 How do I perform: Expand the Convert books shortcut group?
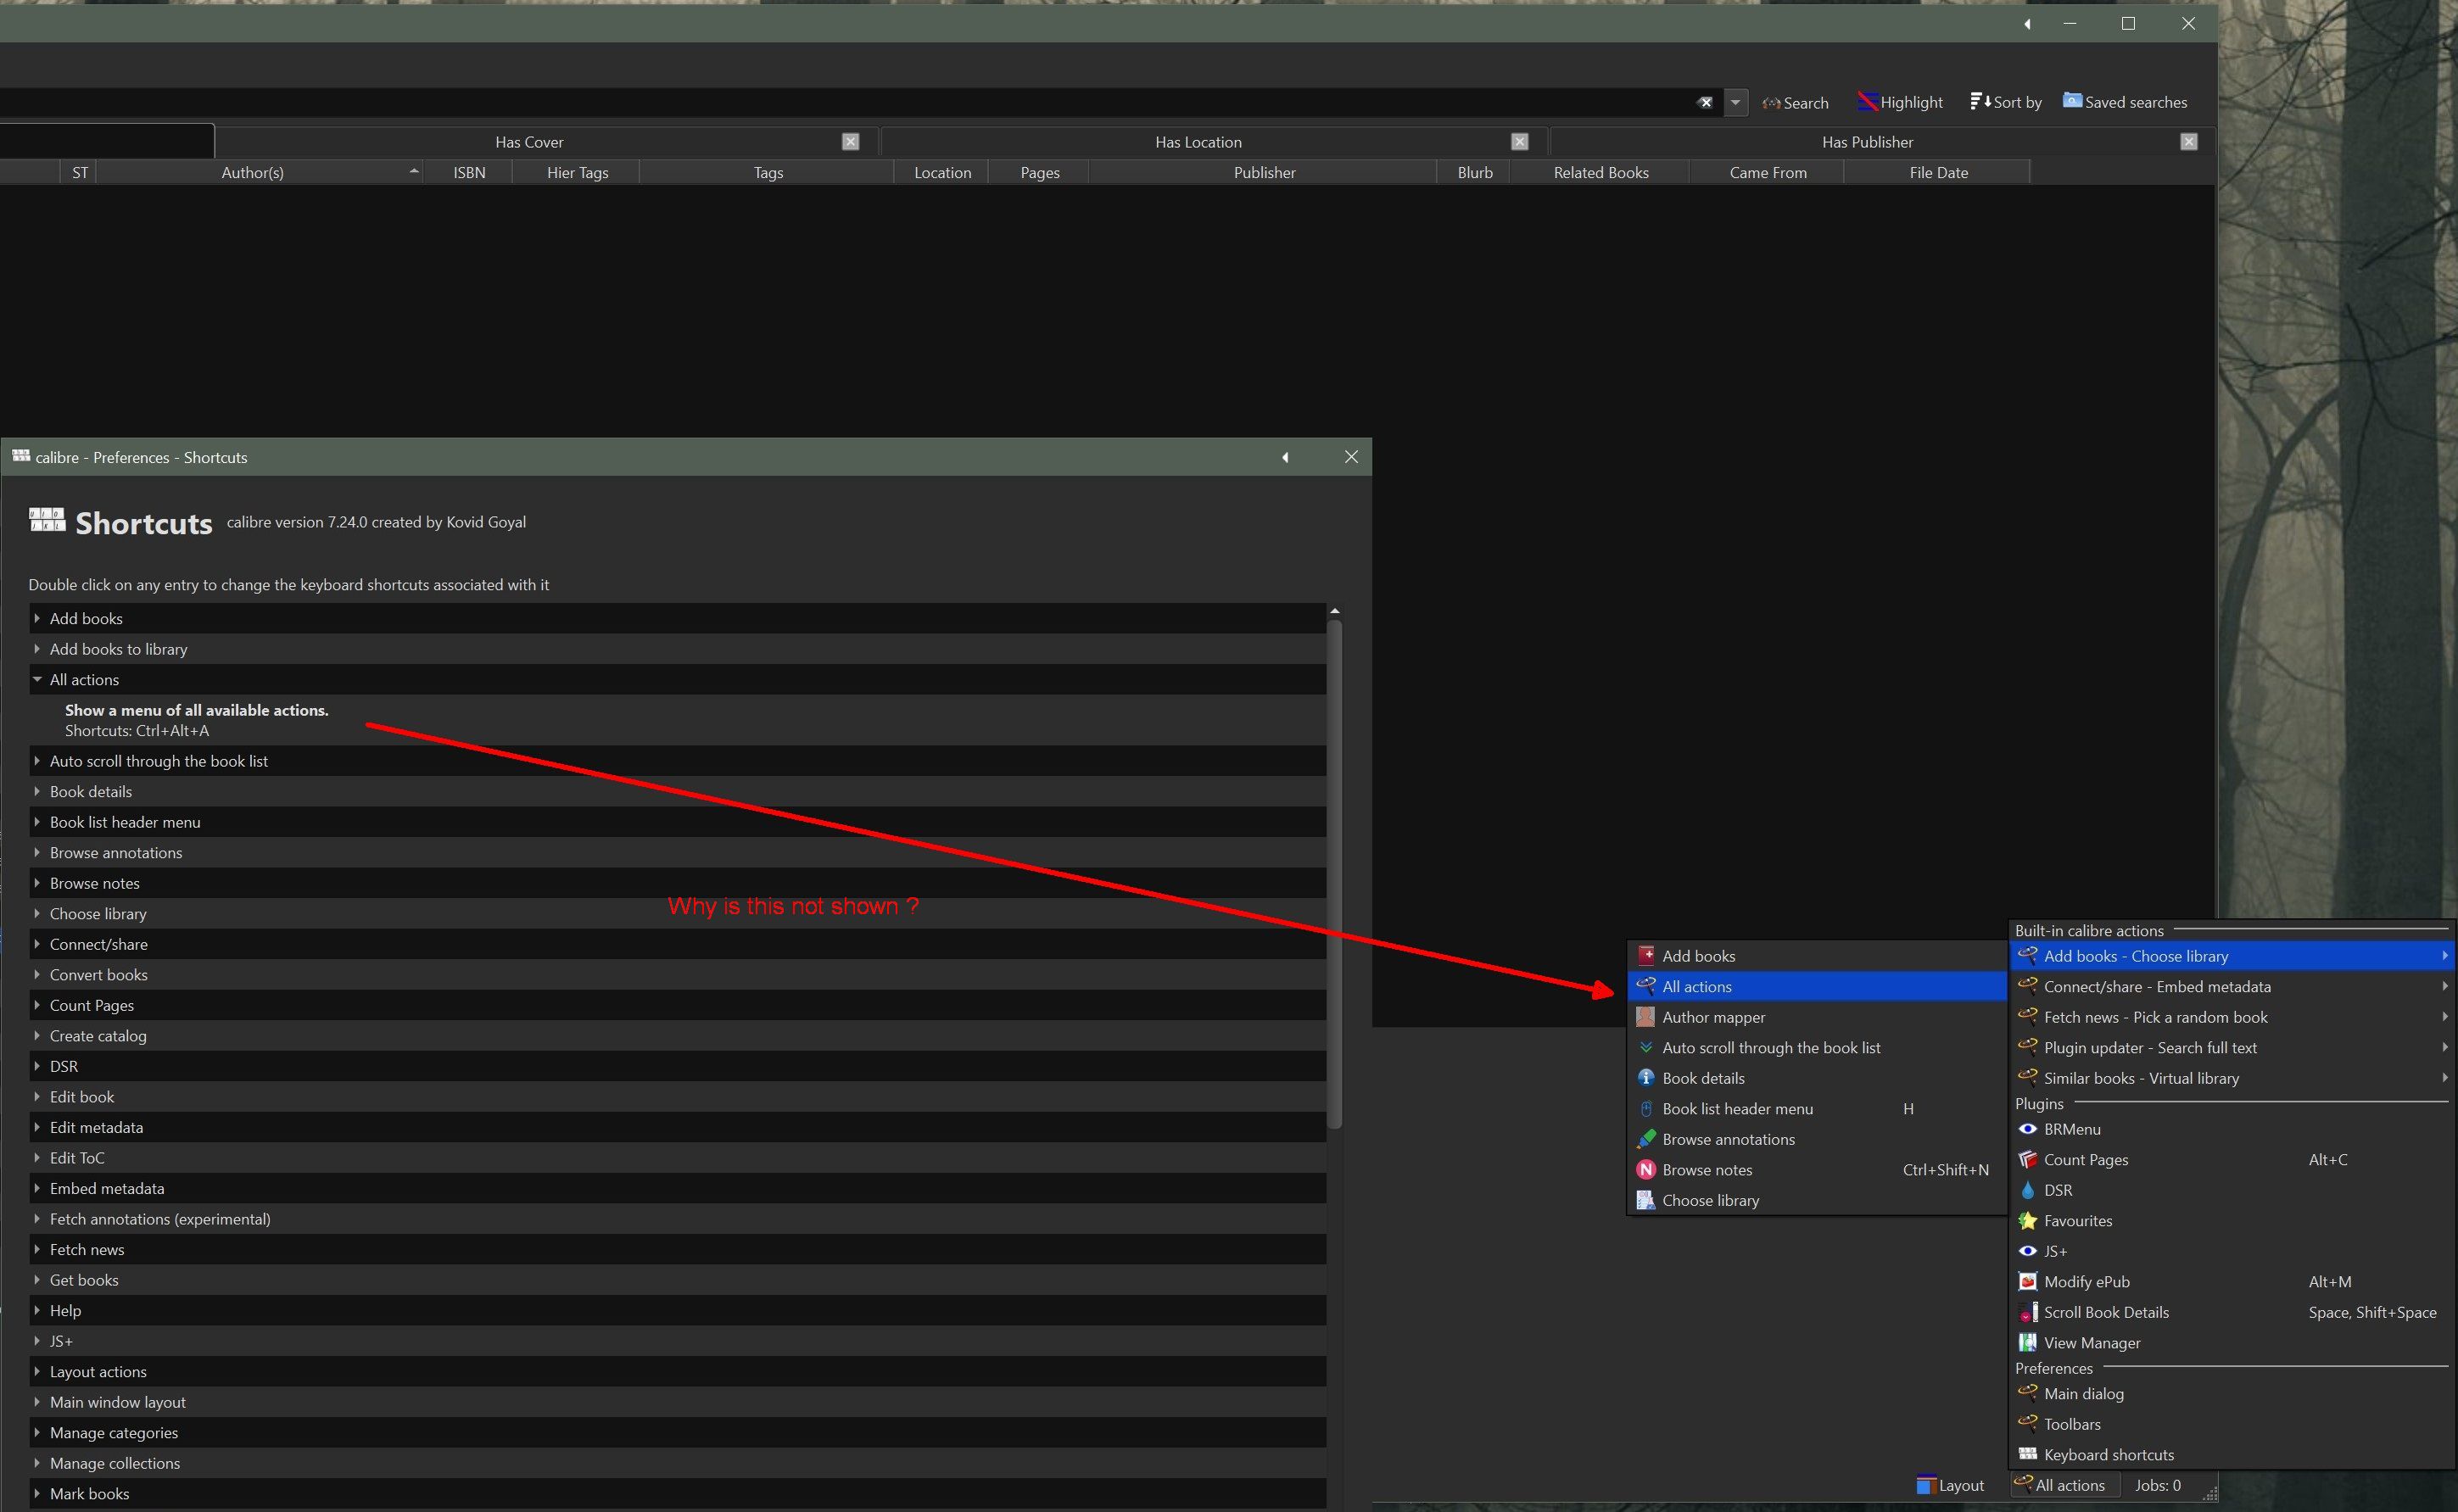37,974
